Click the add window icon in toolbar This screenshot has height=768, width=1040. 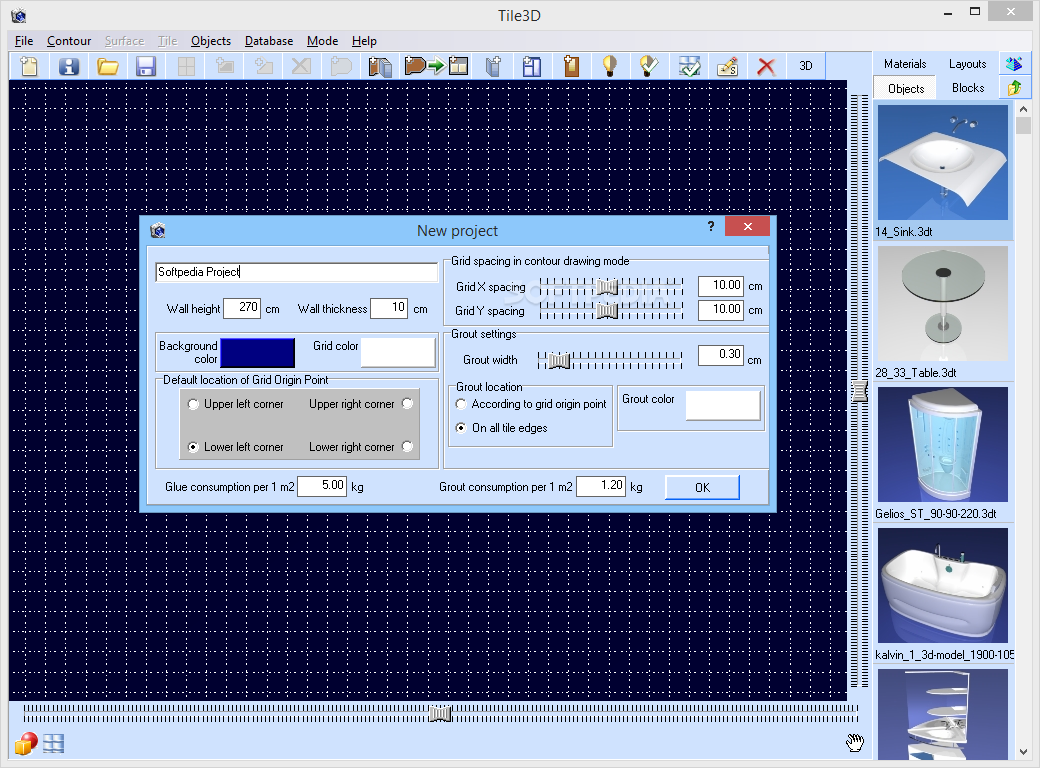click(x=532, y=66)
